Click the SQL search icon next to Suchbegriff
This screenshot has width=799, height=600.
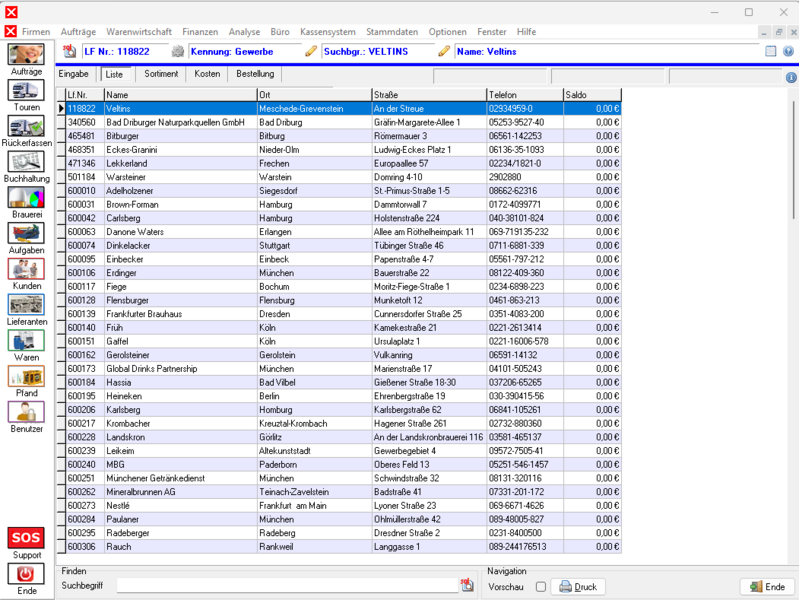[x=467, y=585]
